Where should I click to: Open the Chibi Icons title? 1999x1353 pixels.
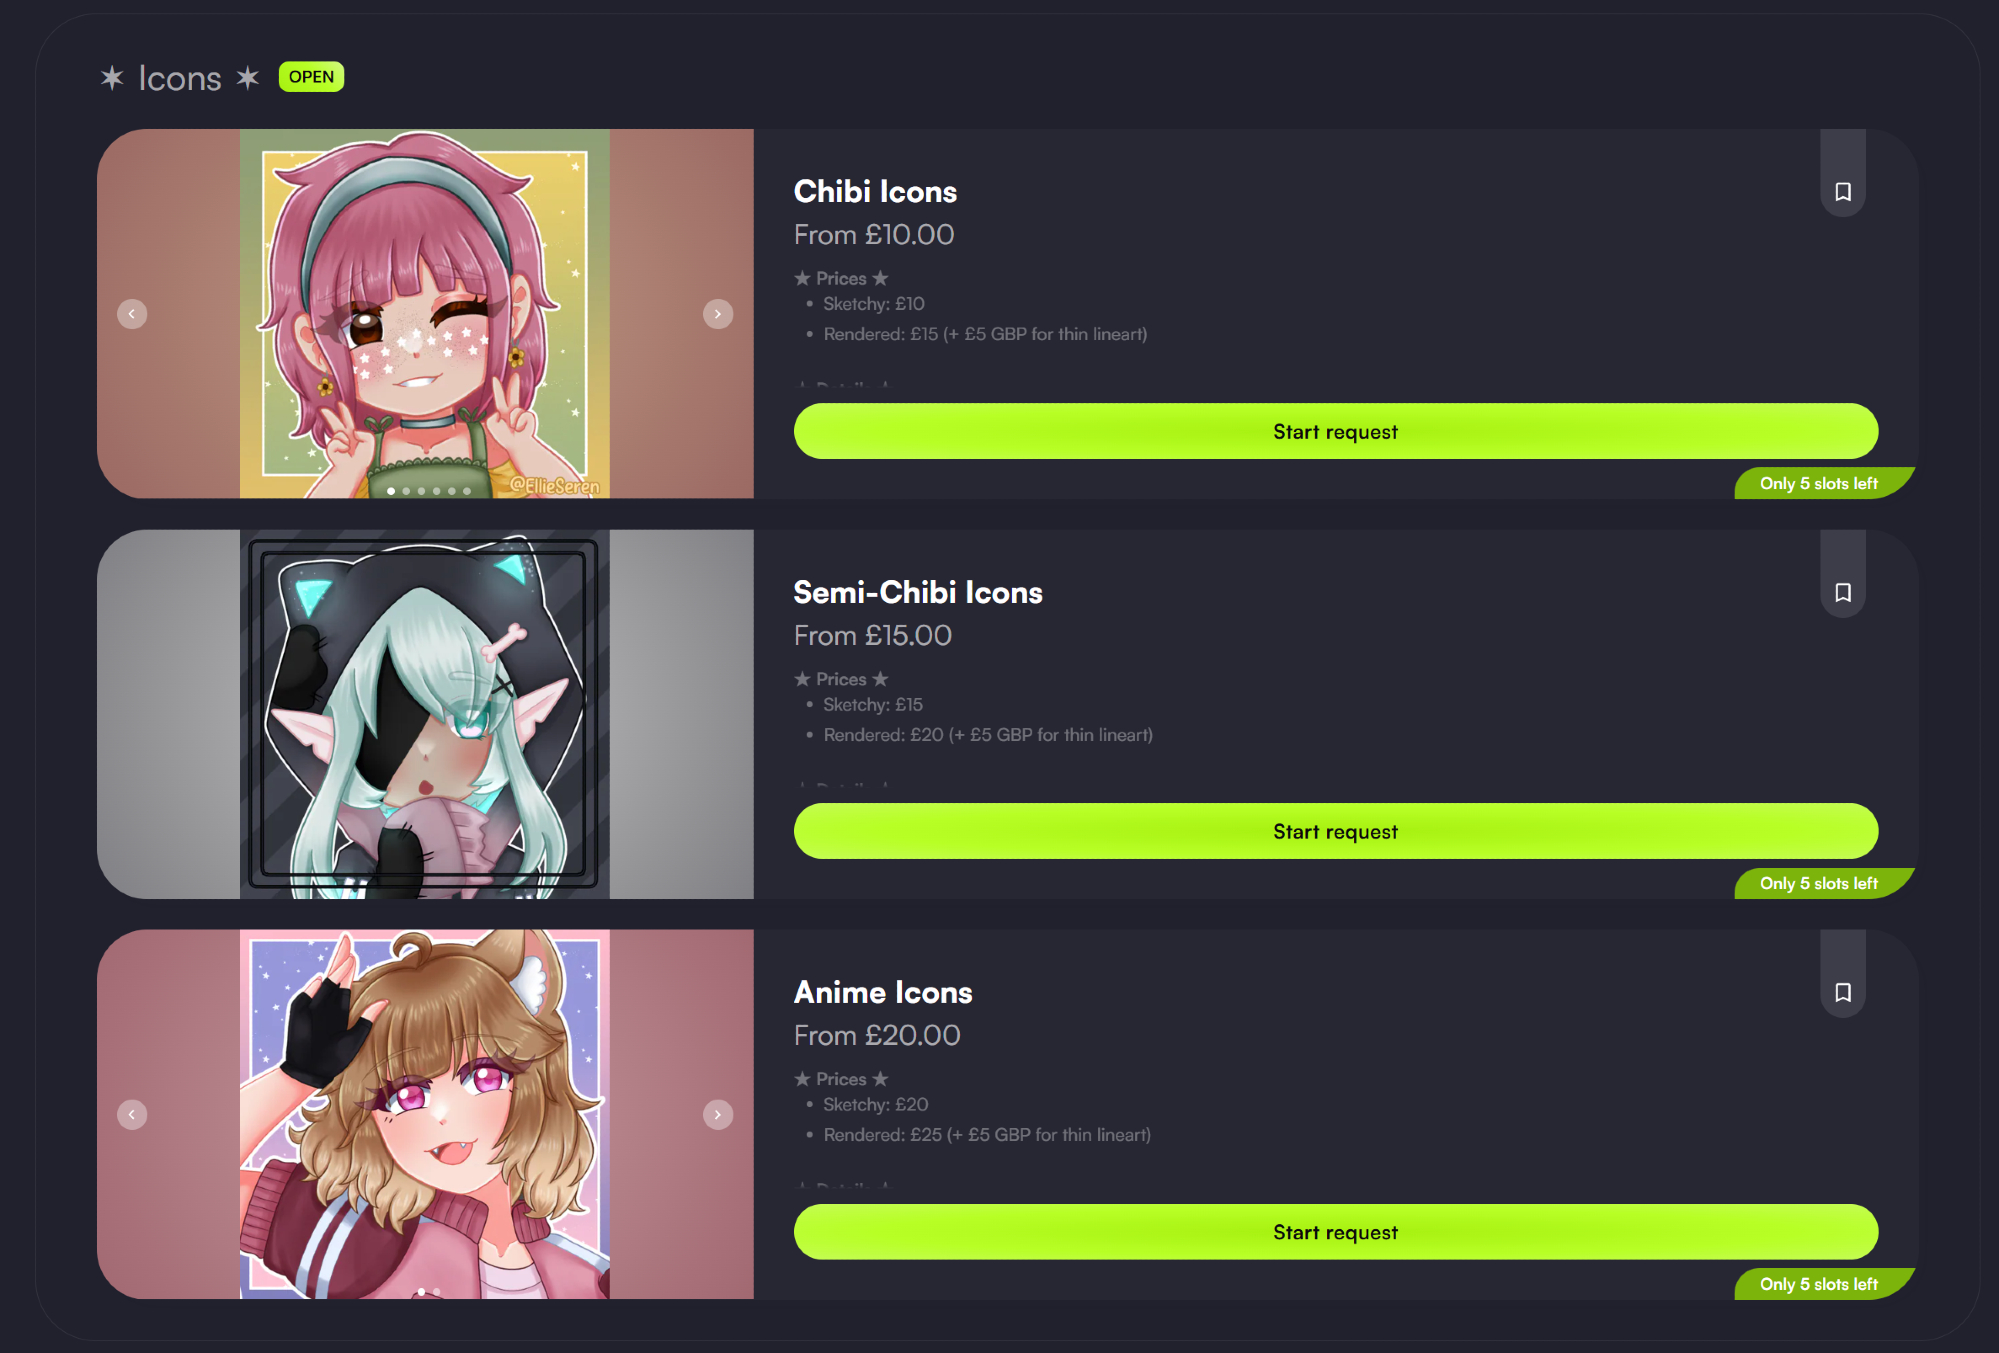tap(875, 191)
